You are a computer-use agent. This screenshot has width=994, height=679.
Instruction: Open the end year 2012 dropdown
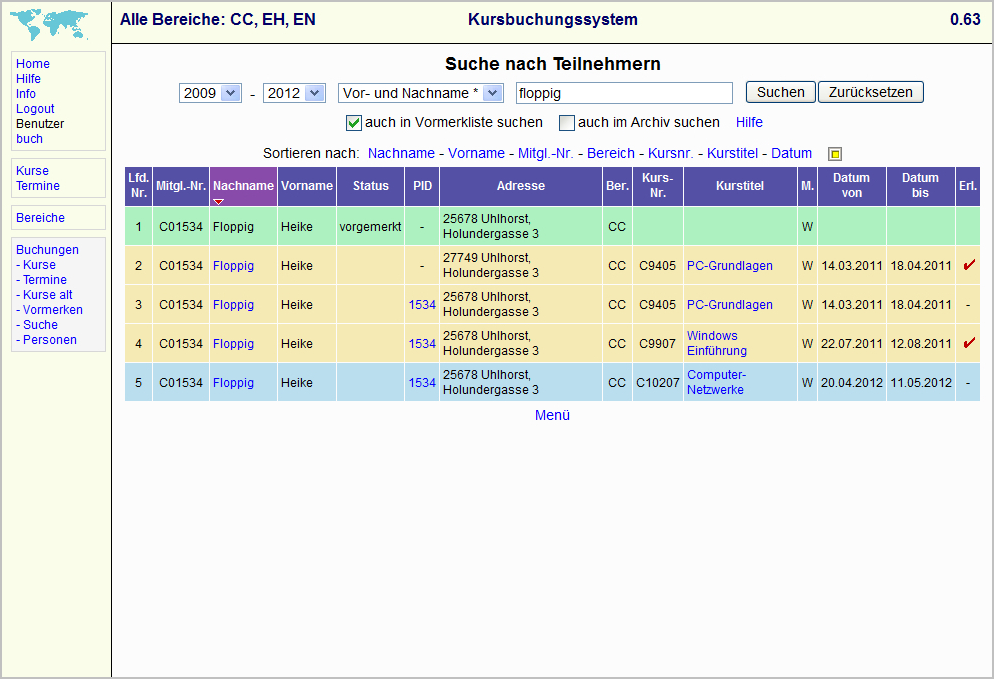tap(294, 93)
